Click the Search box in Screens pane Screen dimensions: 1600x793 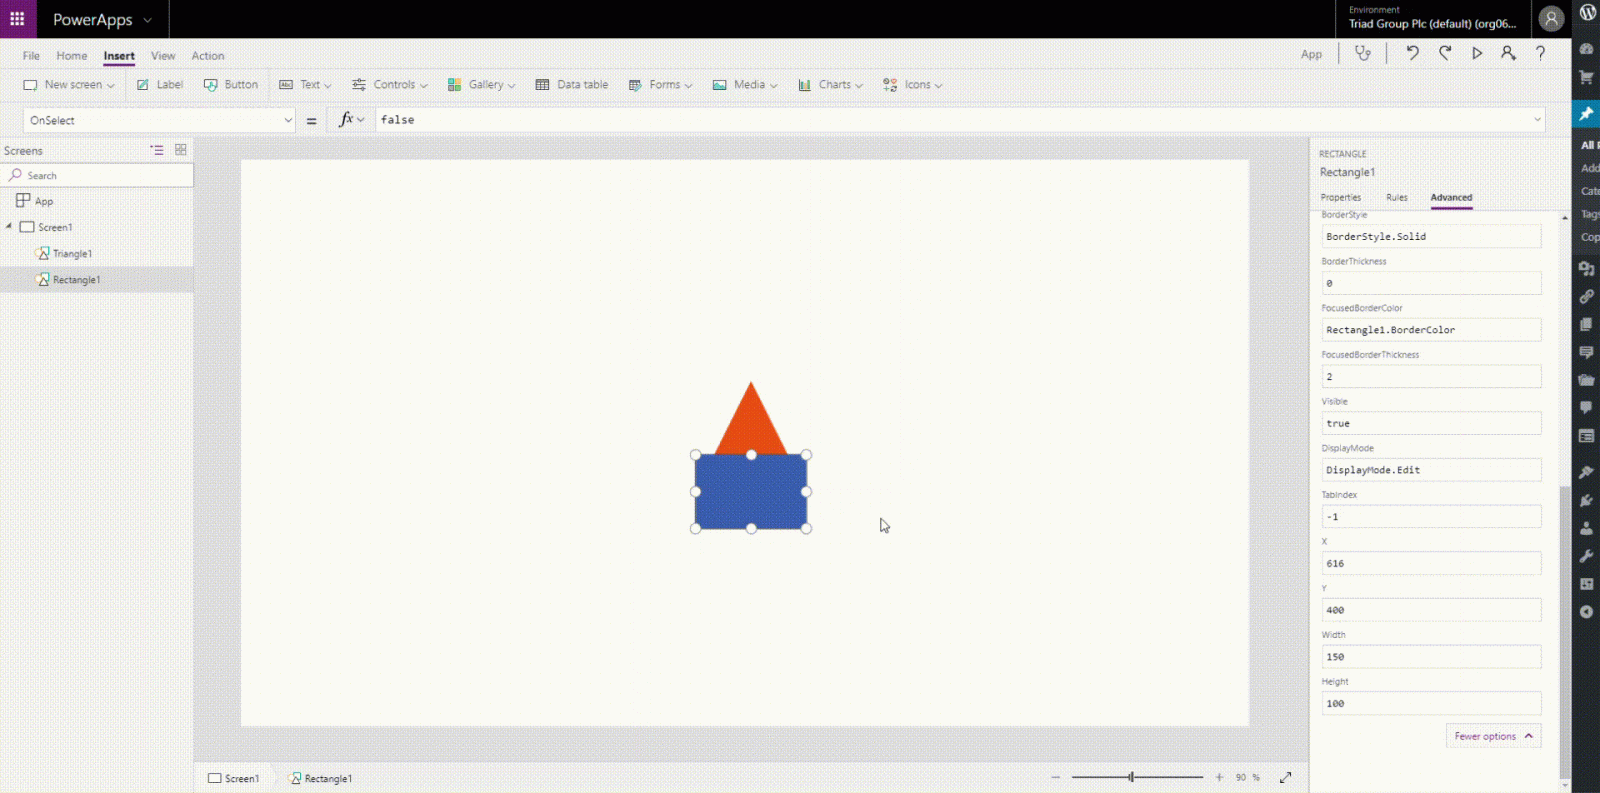click(x=97, y=176)
